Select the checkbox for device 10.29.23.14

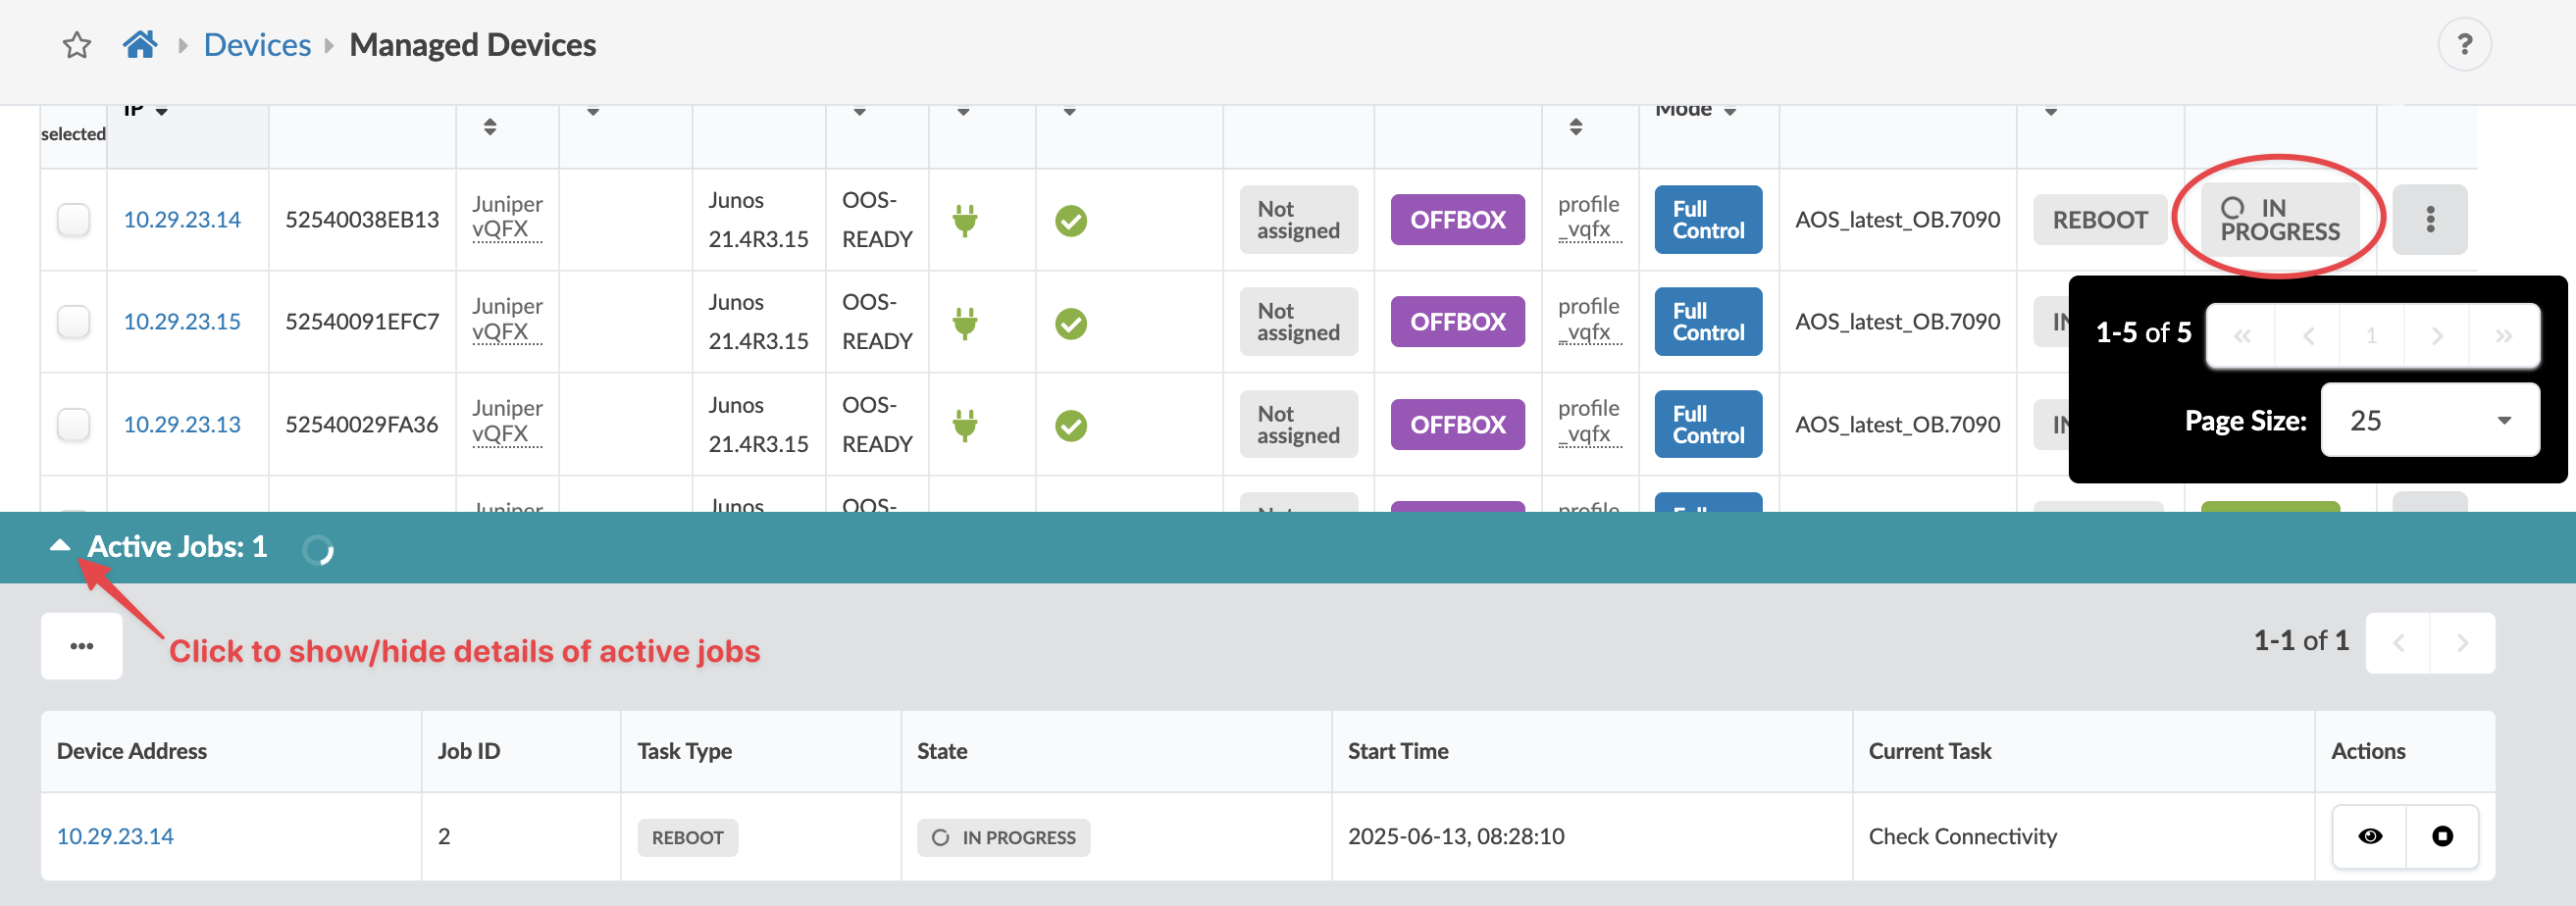(x=74, y=220)
